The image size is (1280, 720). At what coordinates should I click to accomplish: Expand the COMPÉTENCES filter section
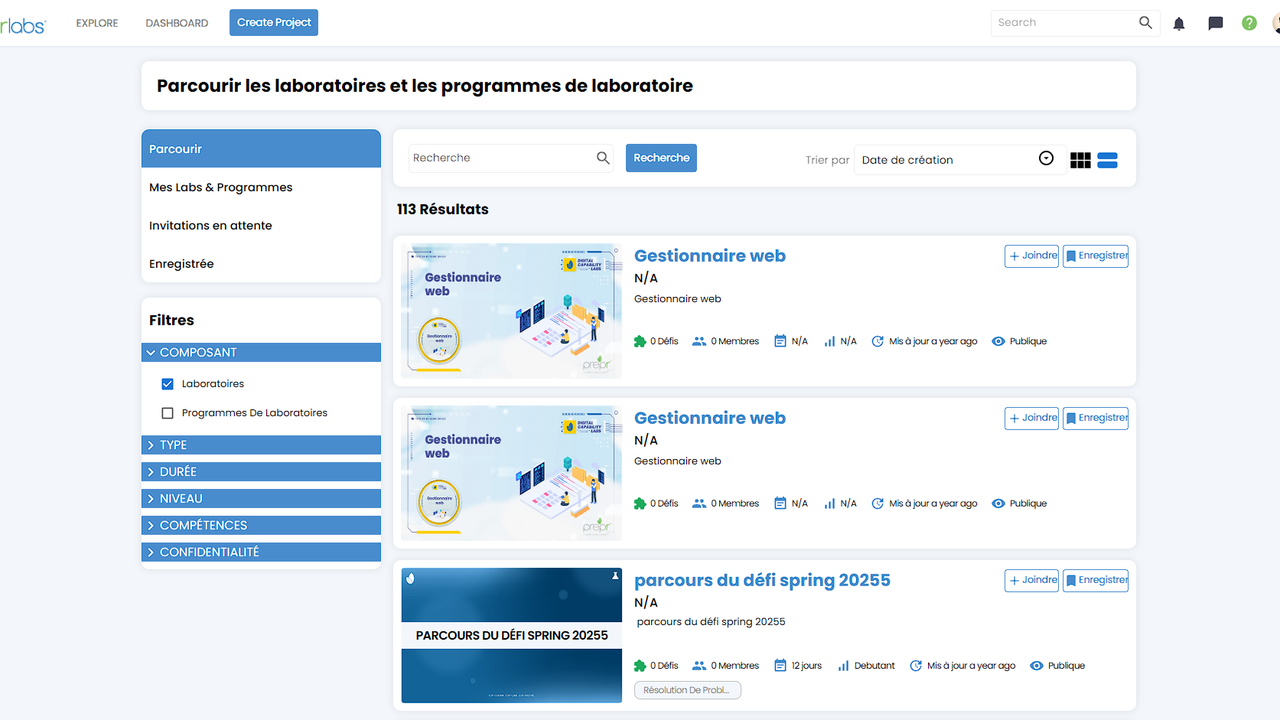[x=261, y=525]
